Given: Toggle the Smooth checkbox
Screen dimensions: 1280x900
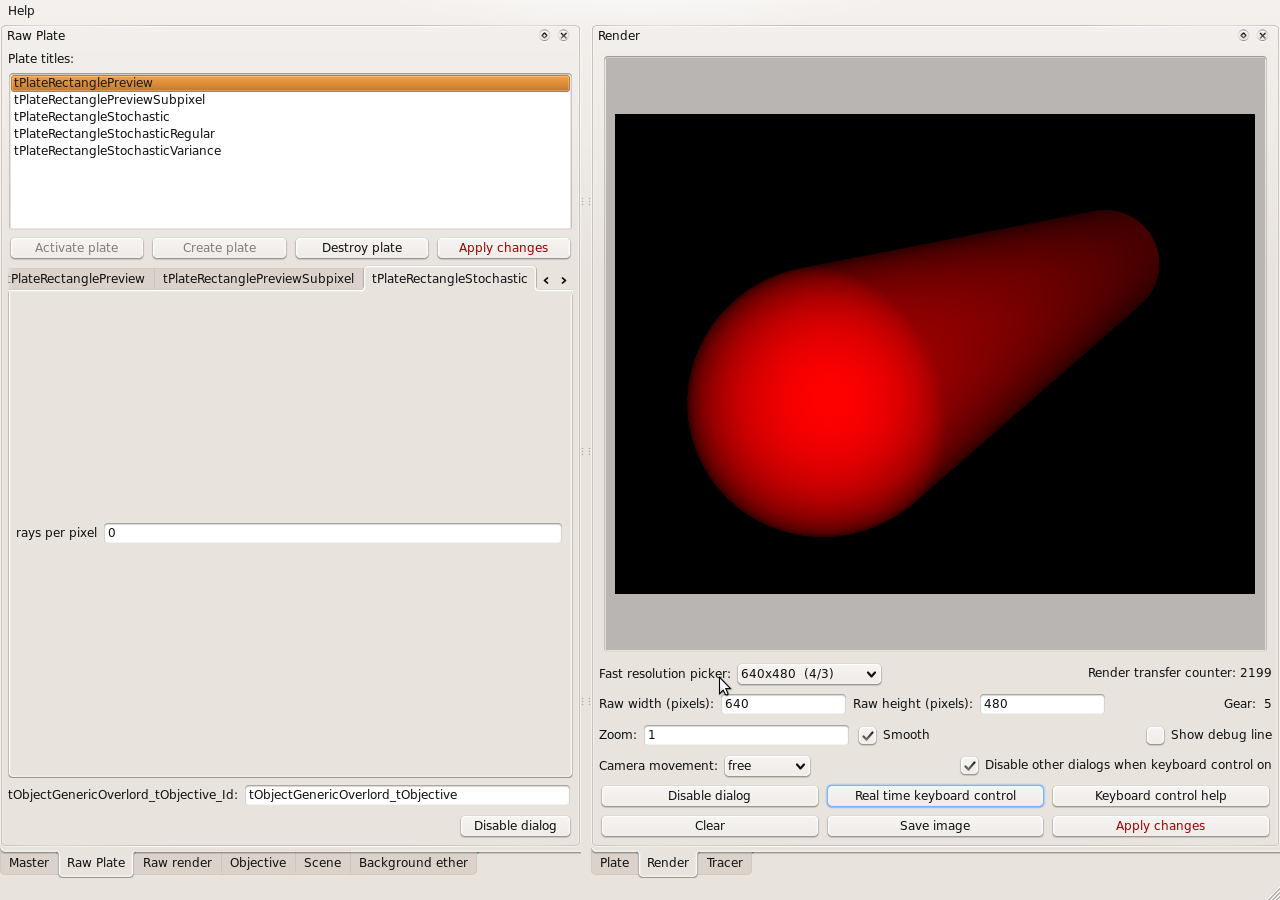Looking at the screenshot, I should (868, 736).
